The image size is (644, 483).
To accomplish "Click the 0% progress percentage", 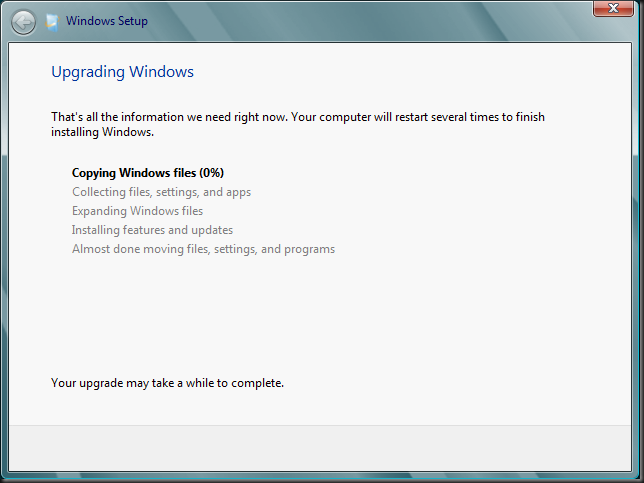I will [x=212, y=173].
